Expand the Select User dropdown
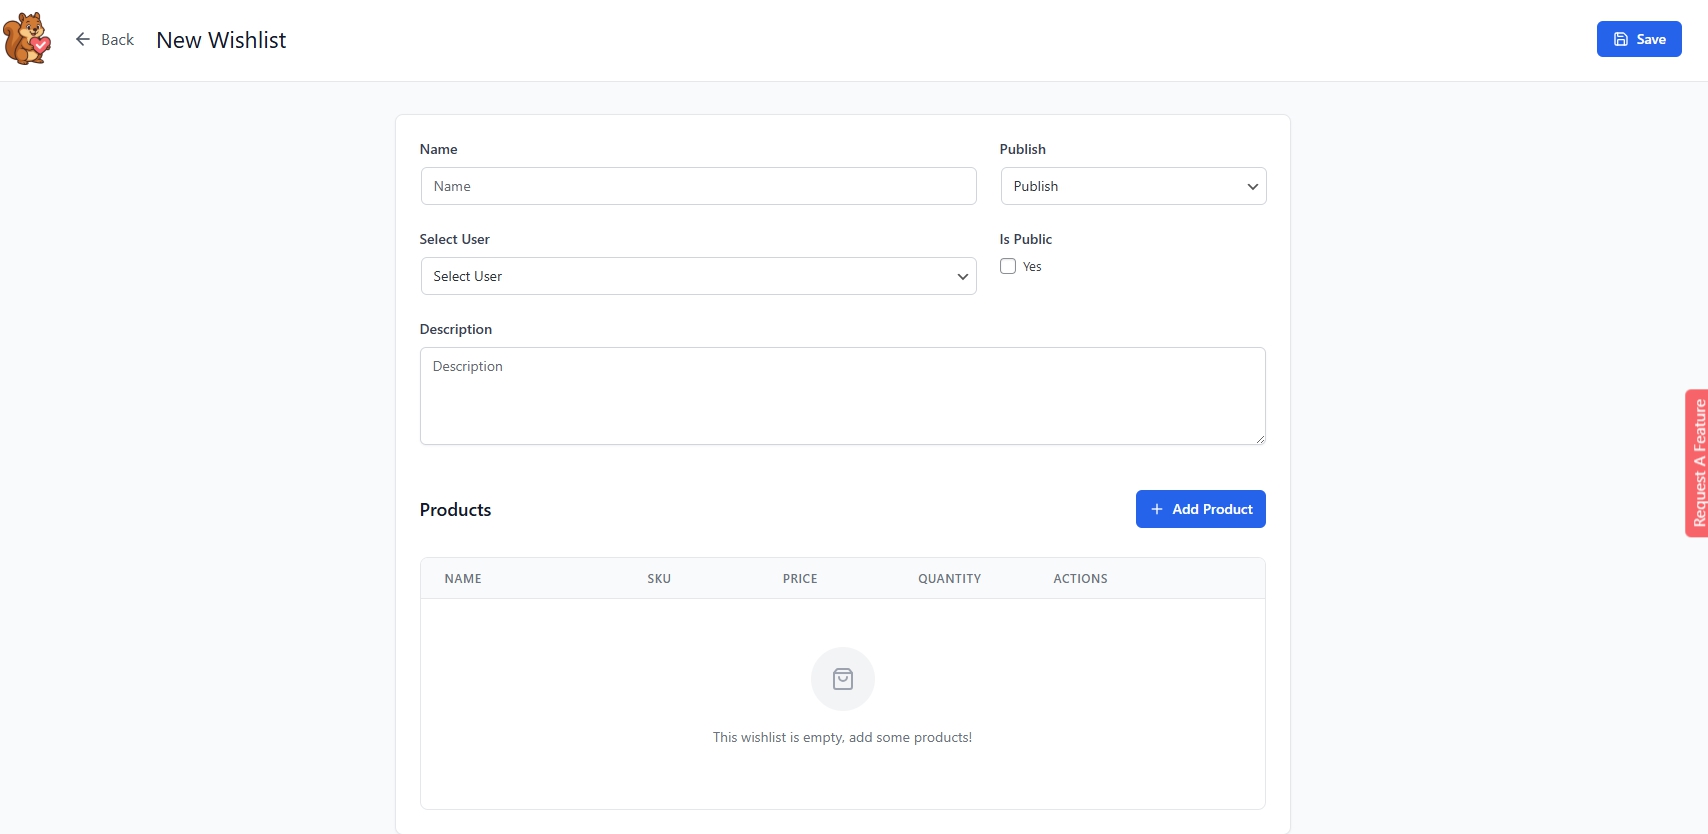The height and width of the screenshot is (834, 1708). (x=697, y=276)
